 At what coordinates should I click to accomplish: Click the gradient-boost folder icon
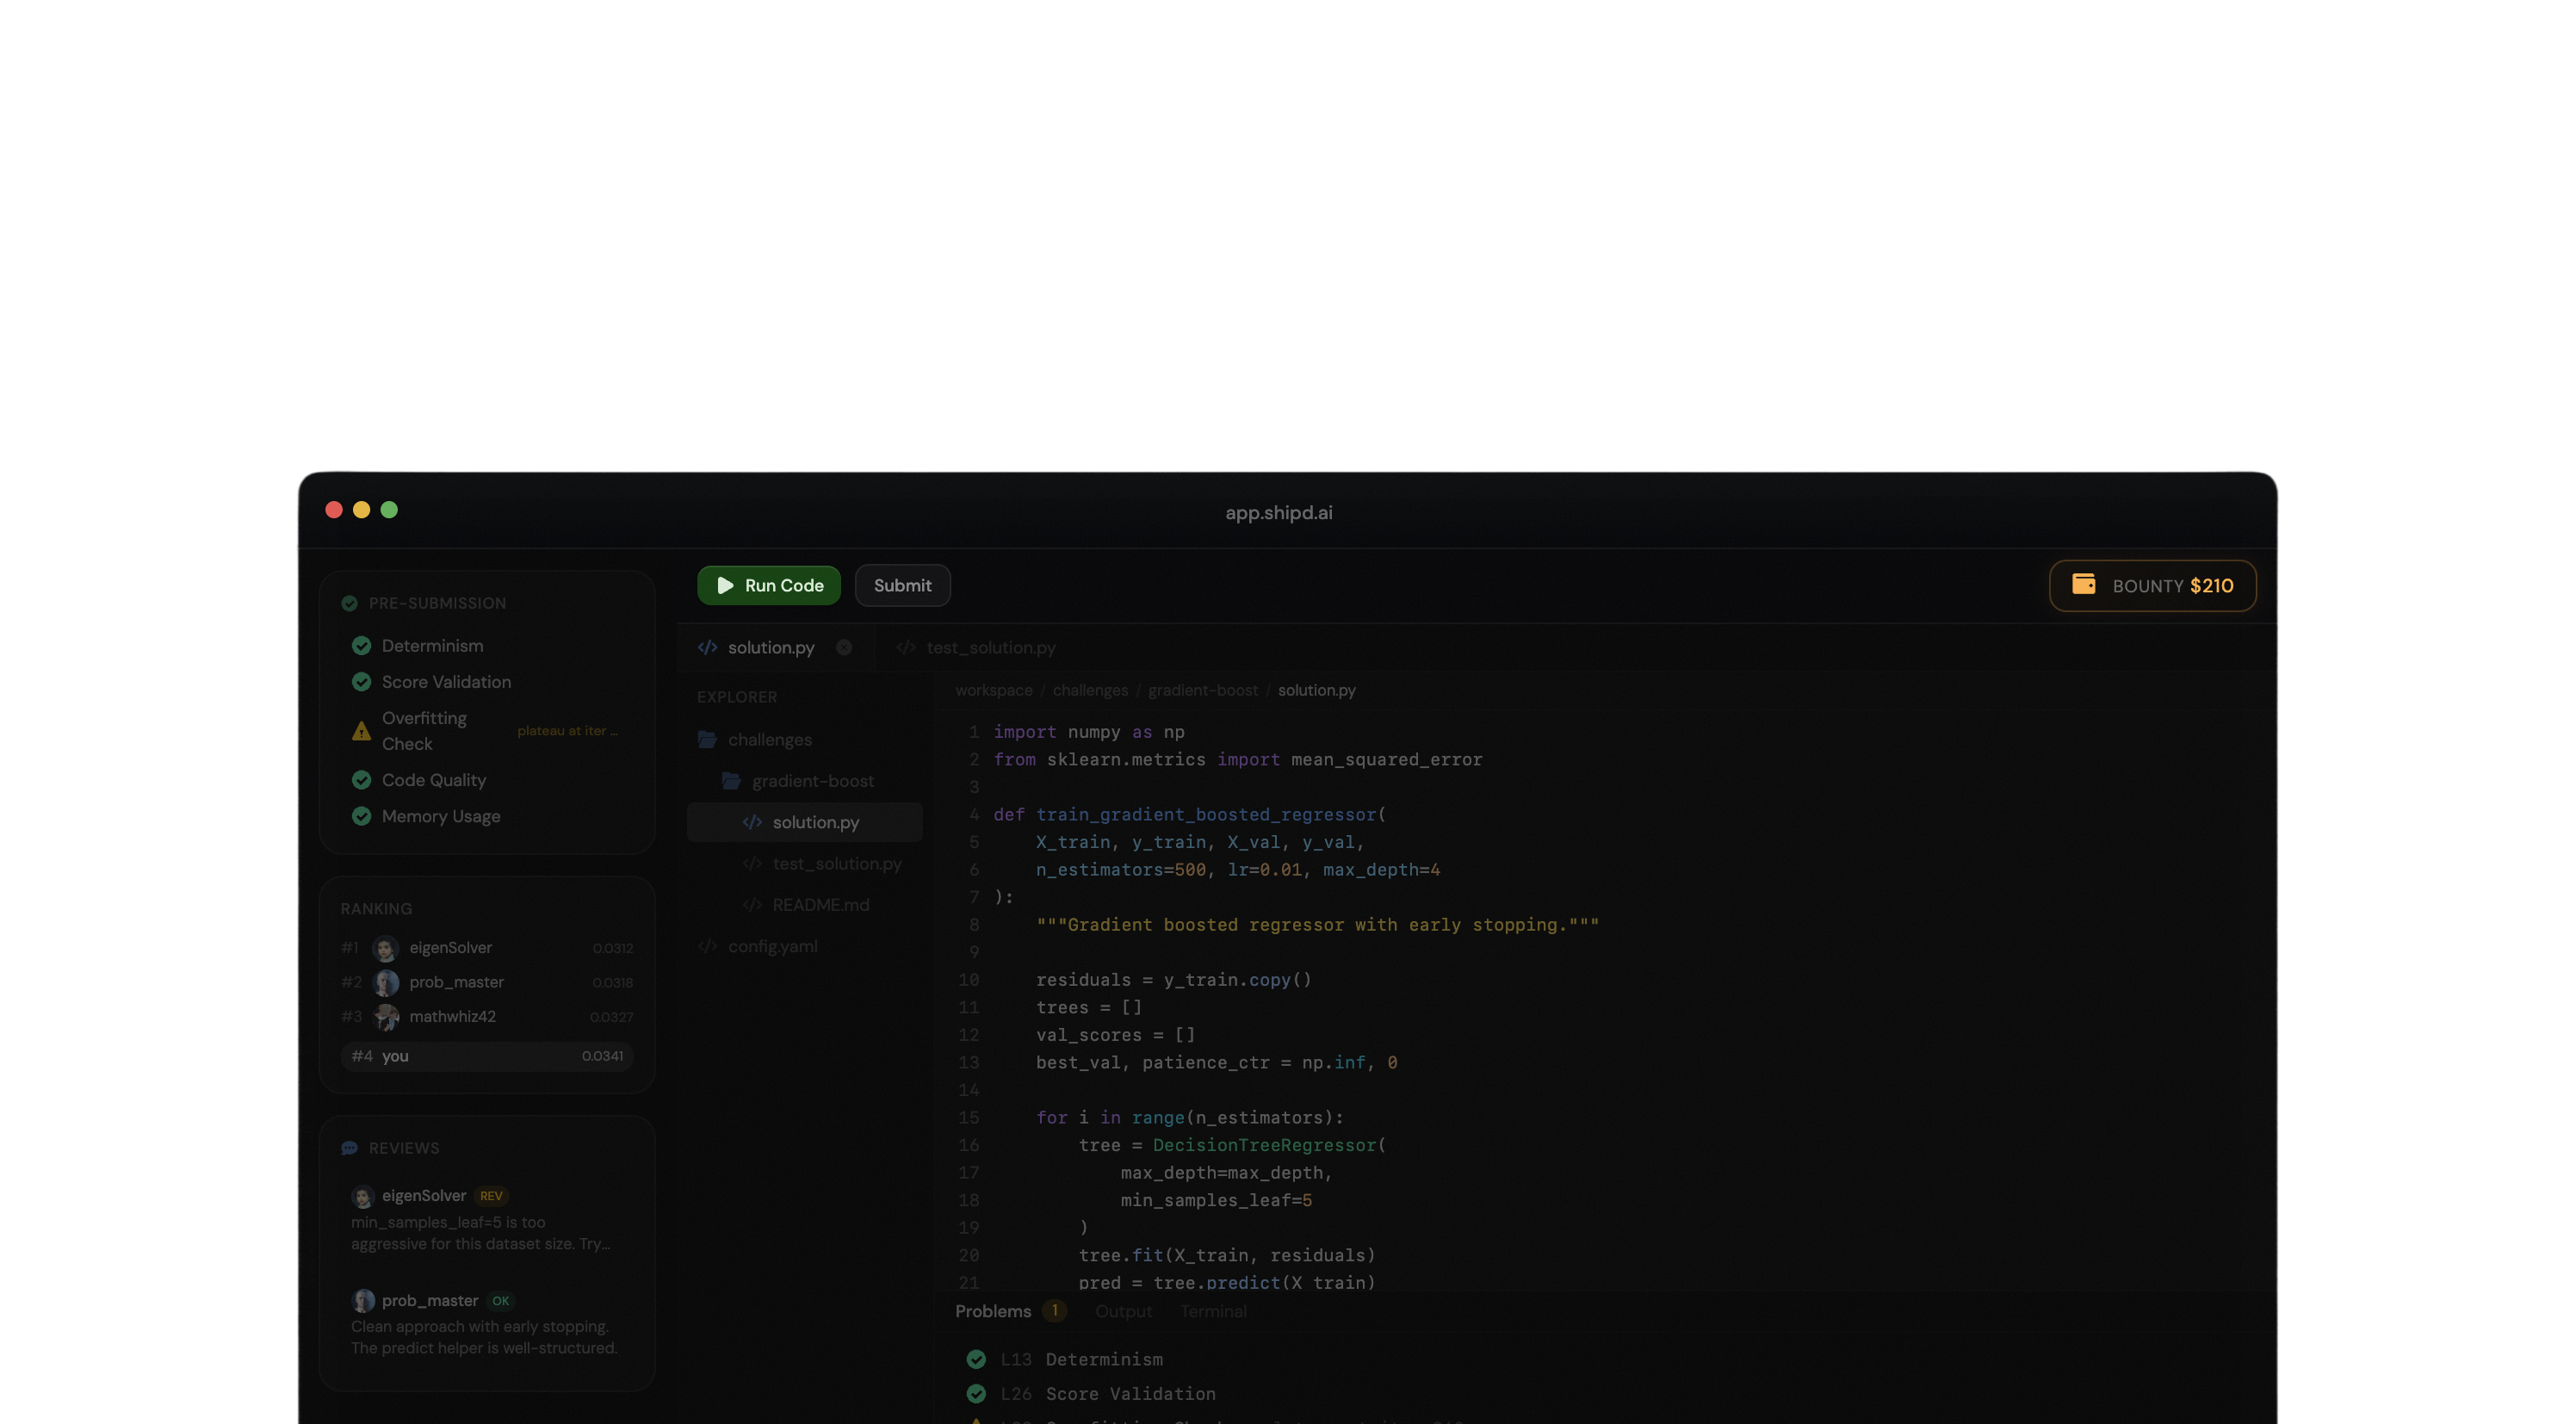pos(731,780)
